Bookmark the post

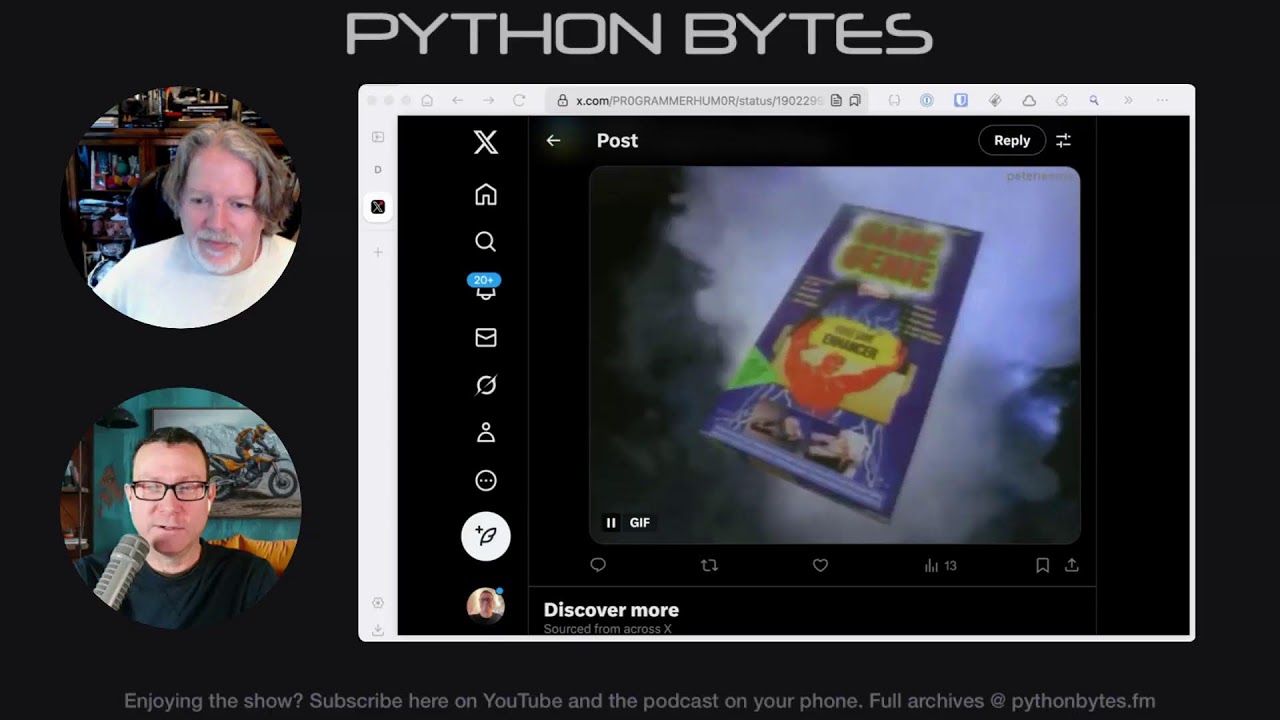1042,565
